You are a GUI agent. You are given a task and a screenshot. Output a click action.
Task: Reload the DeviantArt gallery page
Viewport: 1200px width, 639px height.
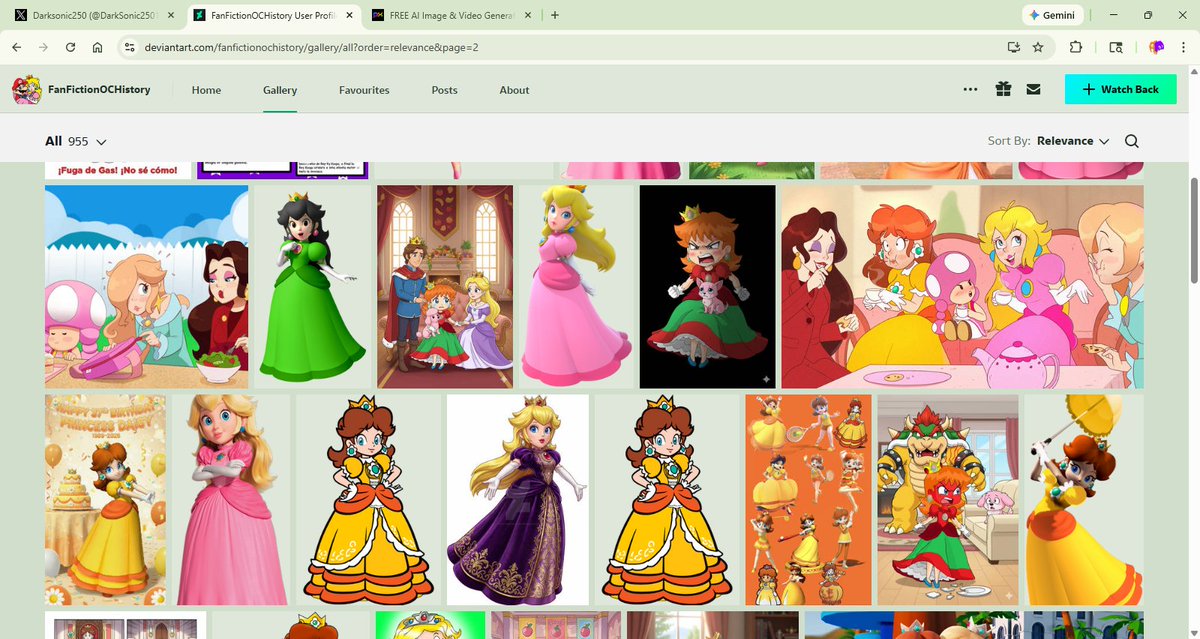coord(70,47)
